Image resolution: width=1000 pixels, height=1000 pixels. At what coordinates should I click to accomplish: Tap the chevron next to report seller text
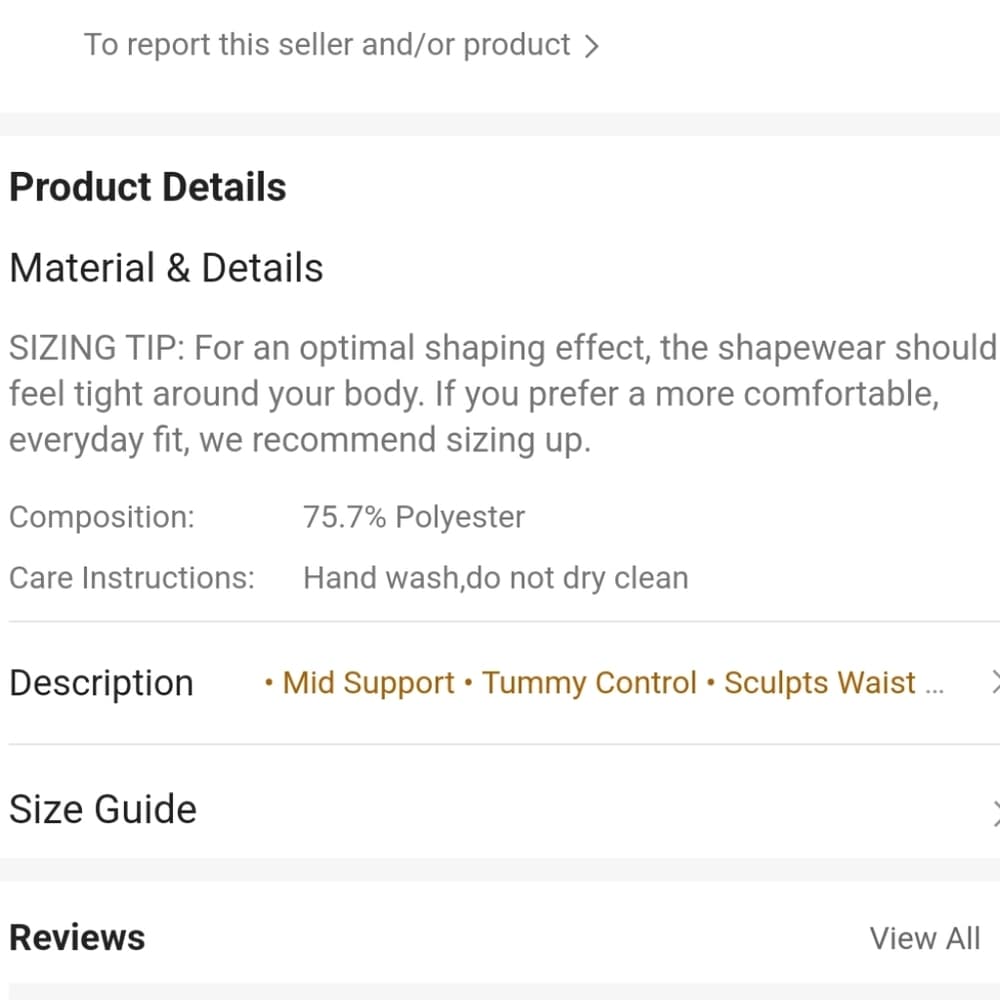coord(592,46)
